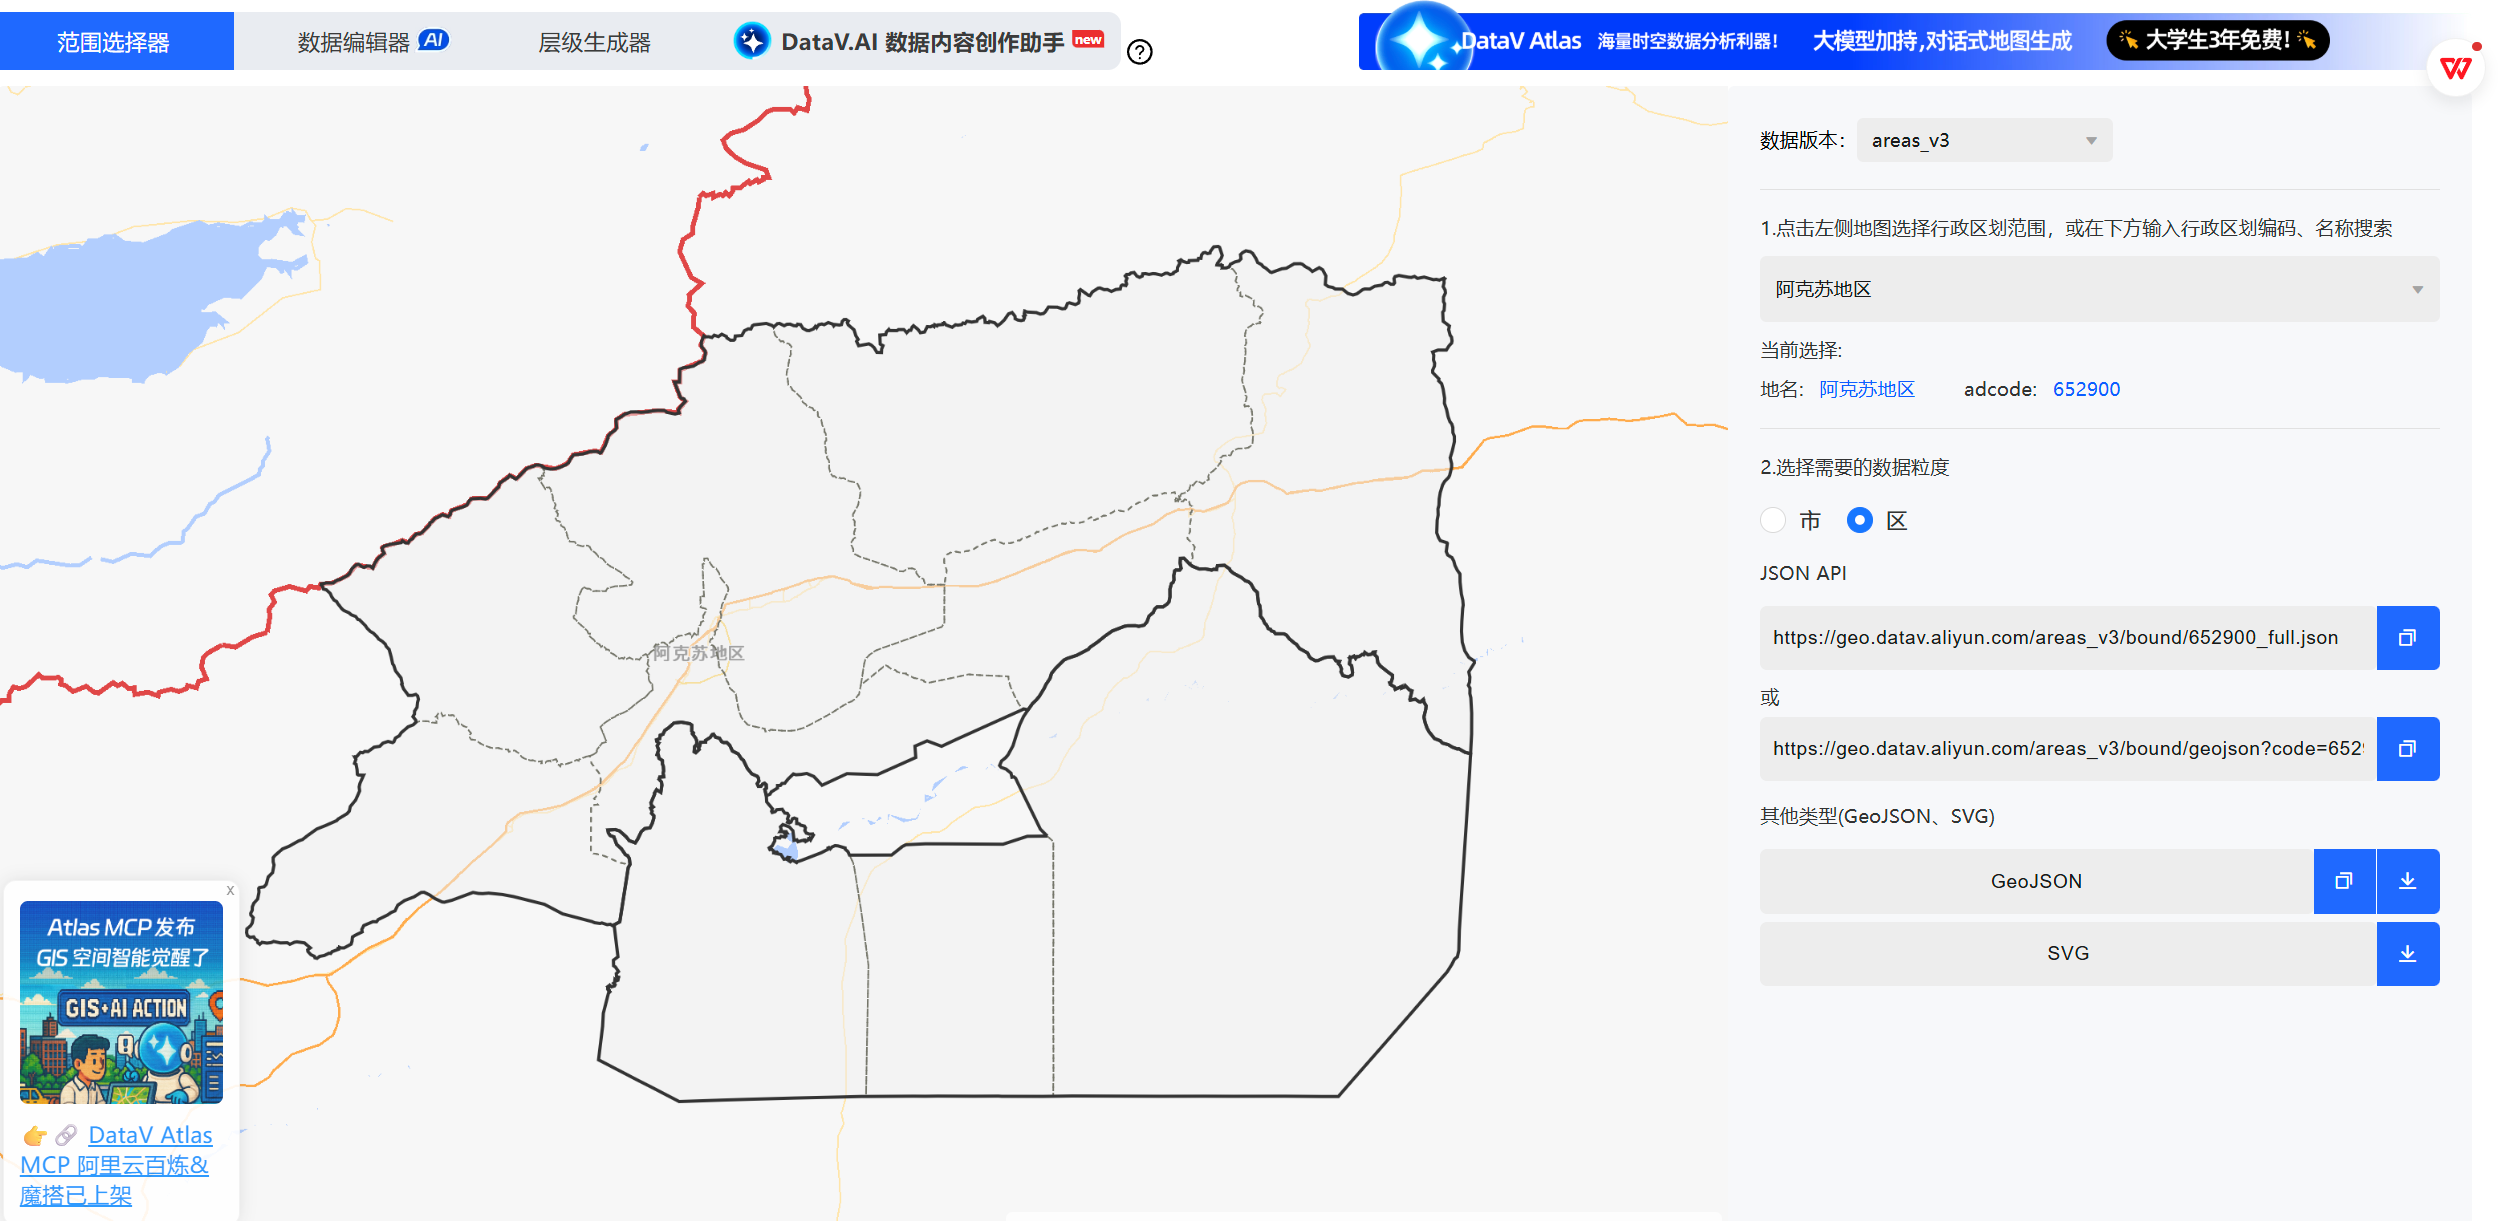Click the 652900_full.json URL field

pos(2068,638)
